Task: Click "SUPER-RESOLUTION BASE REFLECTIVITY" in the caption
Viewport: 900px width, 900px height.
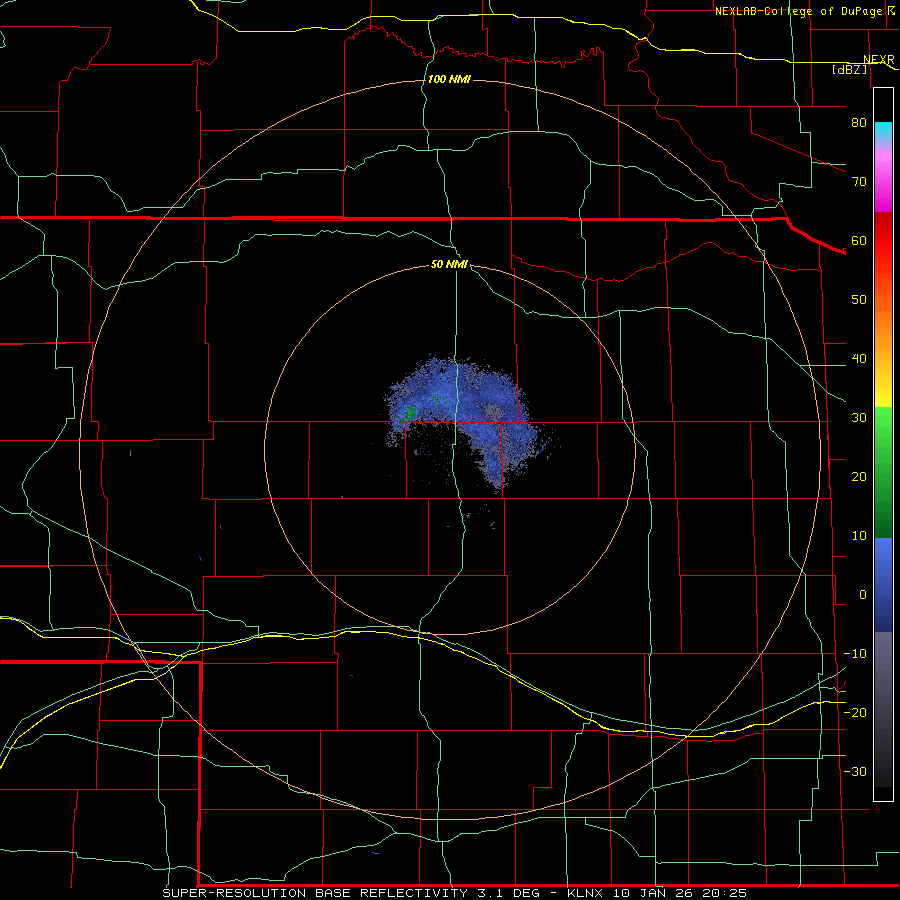Action: [x=315, y=893]
